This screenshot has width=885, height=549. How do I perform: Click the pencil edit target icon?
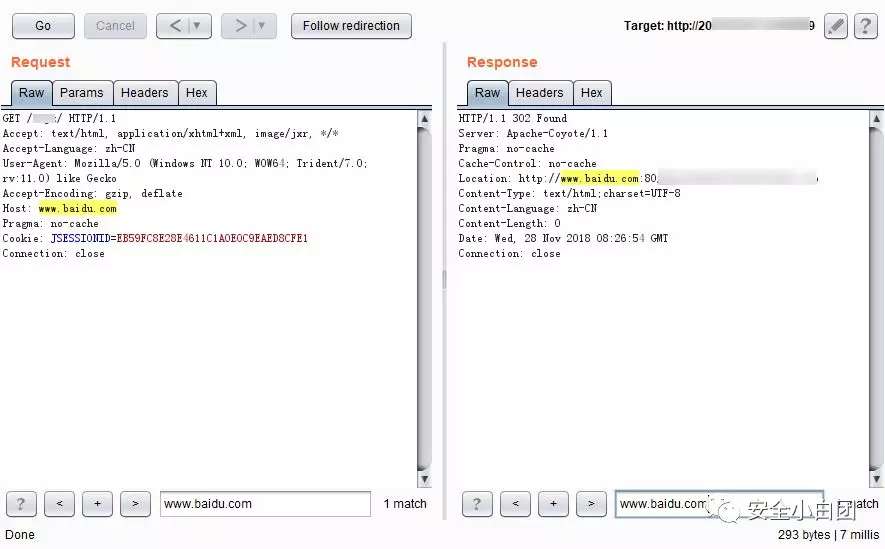pos(836,26)
